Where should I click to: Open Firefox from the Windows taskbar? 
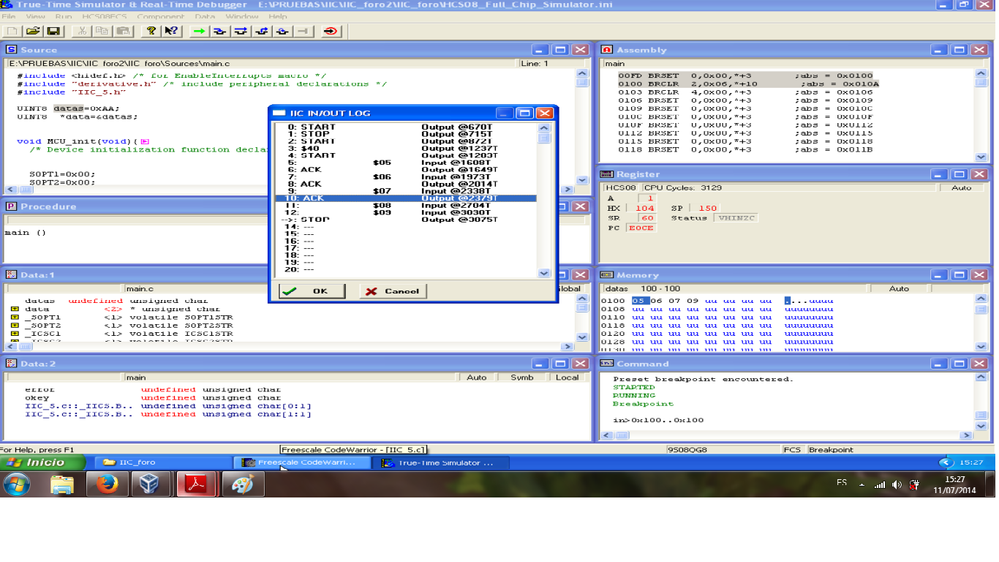tap(106, 485)
